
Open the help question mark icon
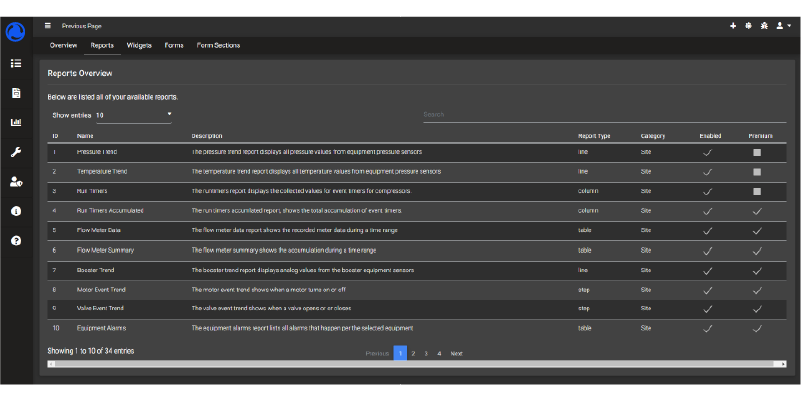[x=16, y=241]
